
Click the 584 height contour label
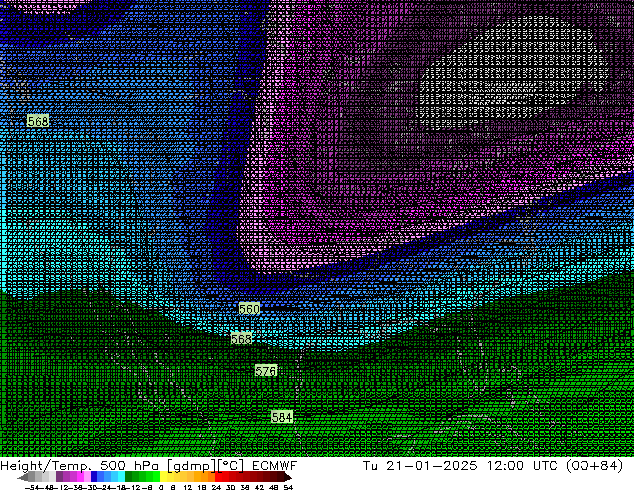pyautogui.click(x=282, y=417)
